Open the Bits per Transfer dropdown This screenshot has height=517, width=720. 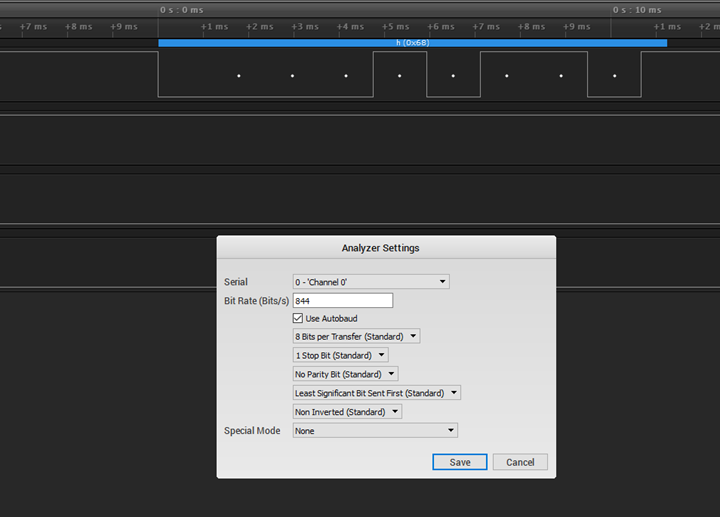[x=356, y=337]
